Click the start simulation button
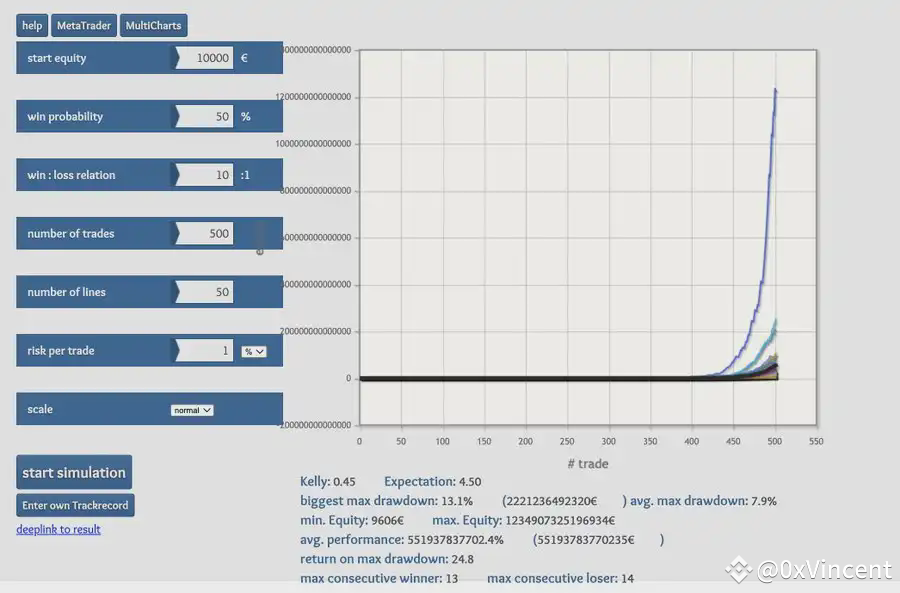Viewport: 900px width, 593px height. click(x=74, y=472)
